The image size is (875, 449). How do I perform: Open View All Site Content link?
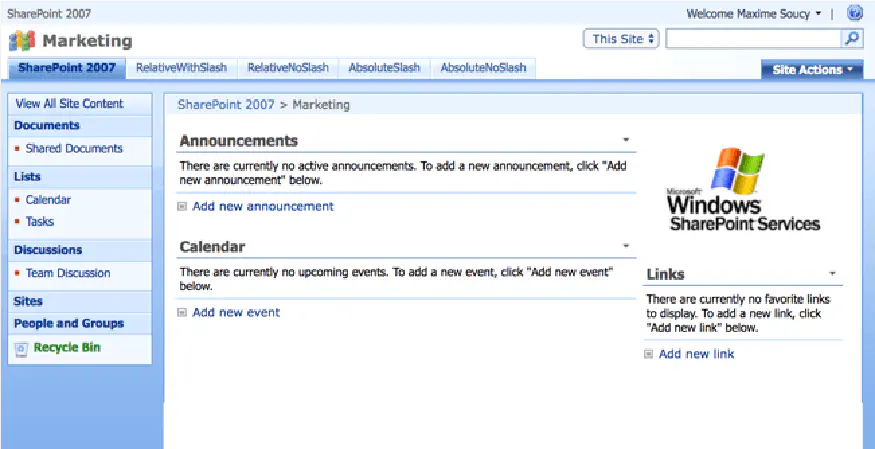click(x=70, y=104)
